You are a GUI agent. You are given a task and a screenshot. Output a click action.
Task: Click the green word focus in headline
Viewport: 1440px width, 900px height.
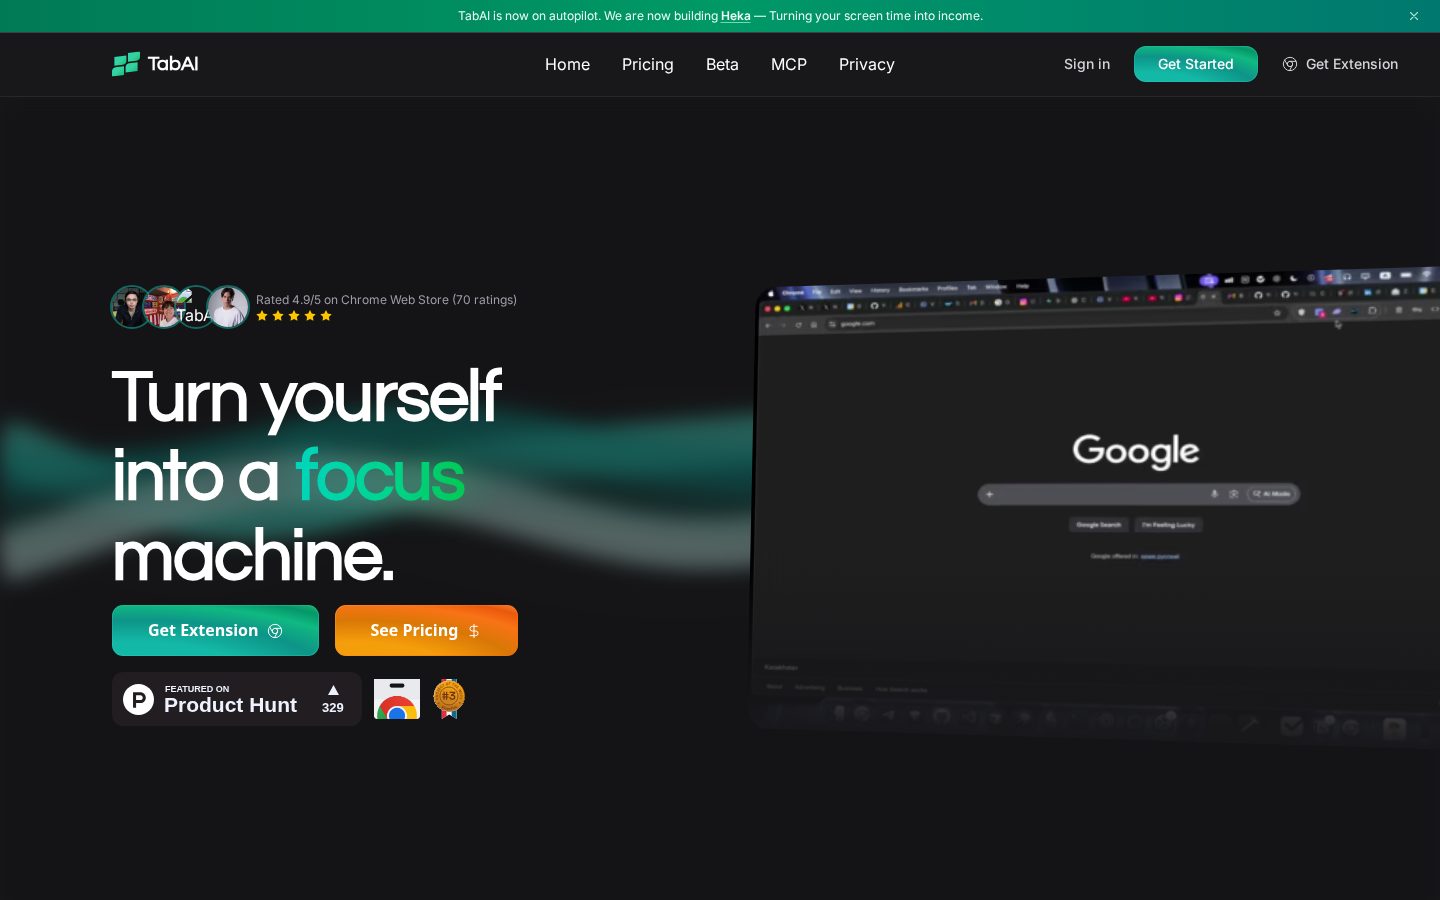point(380,476)
